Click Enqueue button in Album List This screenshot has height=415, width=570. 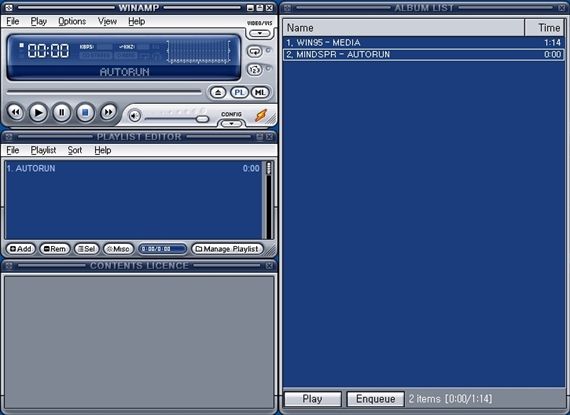(376, 399)
